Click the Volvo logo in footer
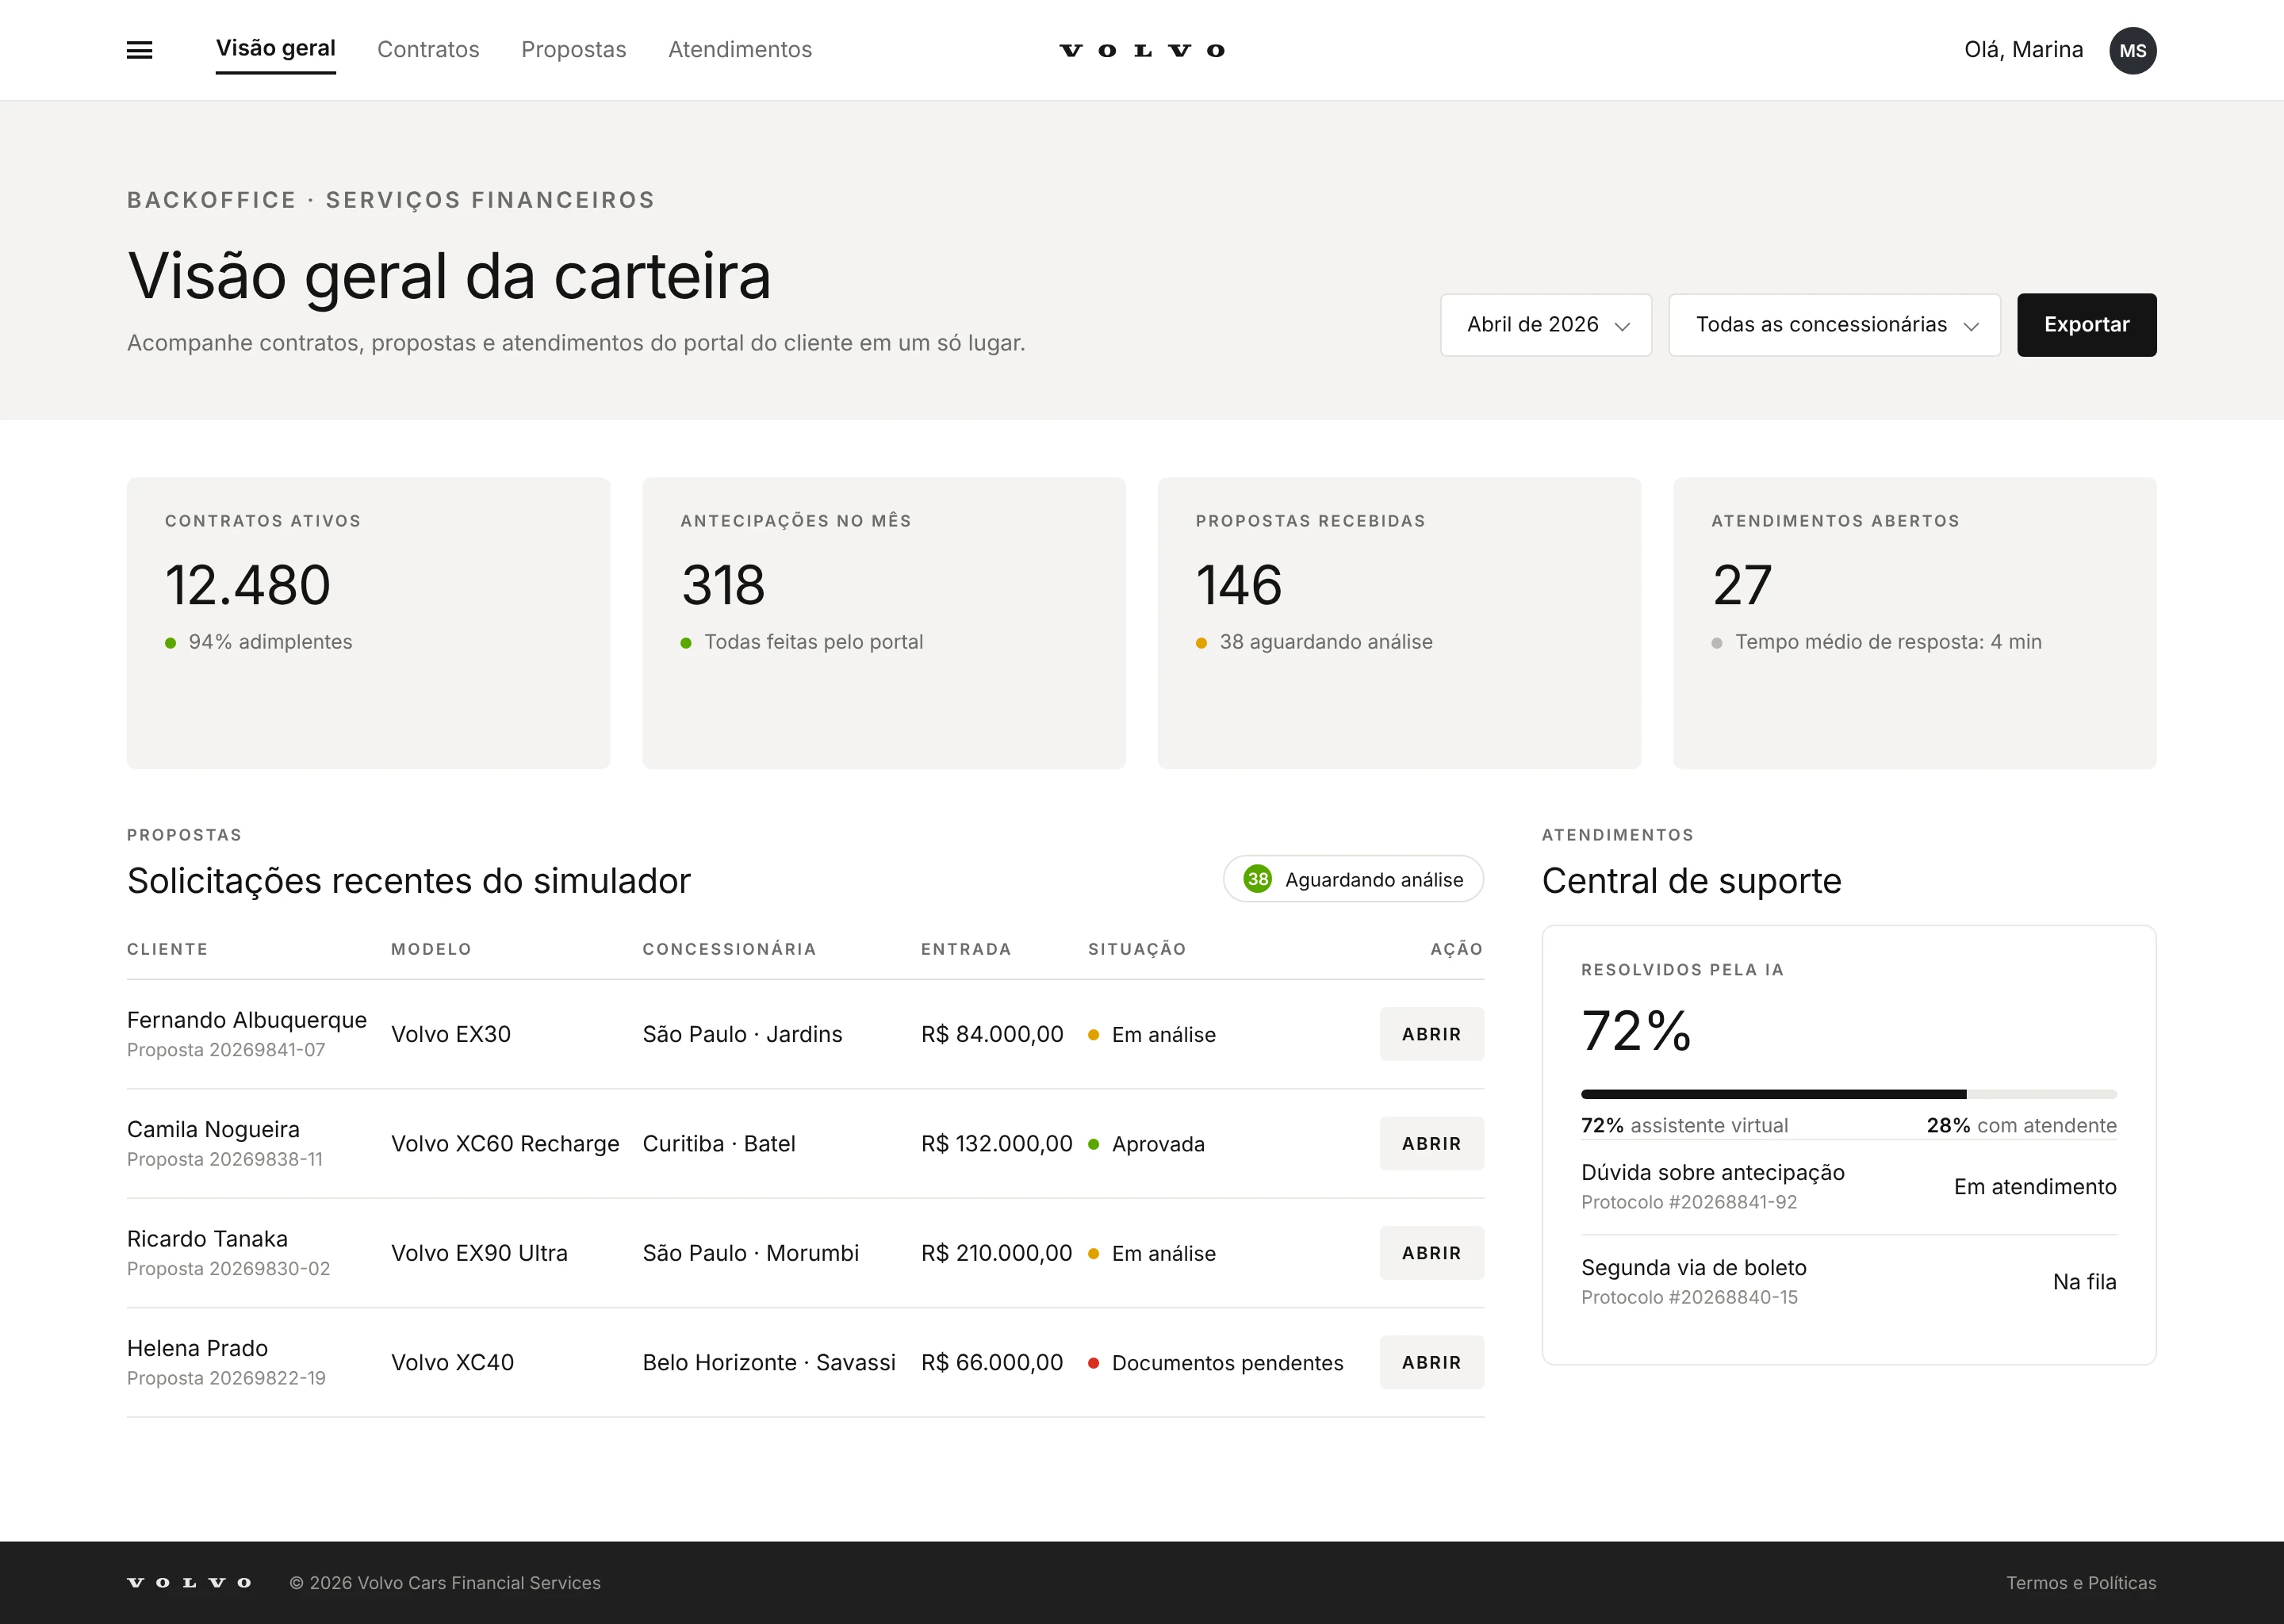 (x=189, y=1582)
